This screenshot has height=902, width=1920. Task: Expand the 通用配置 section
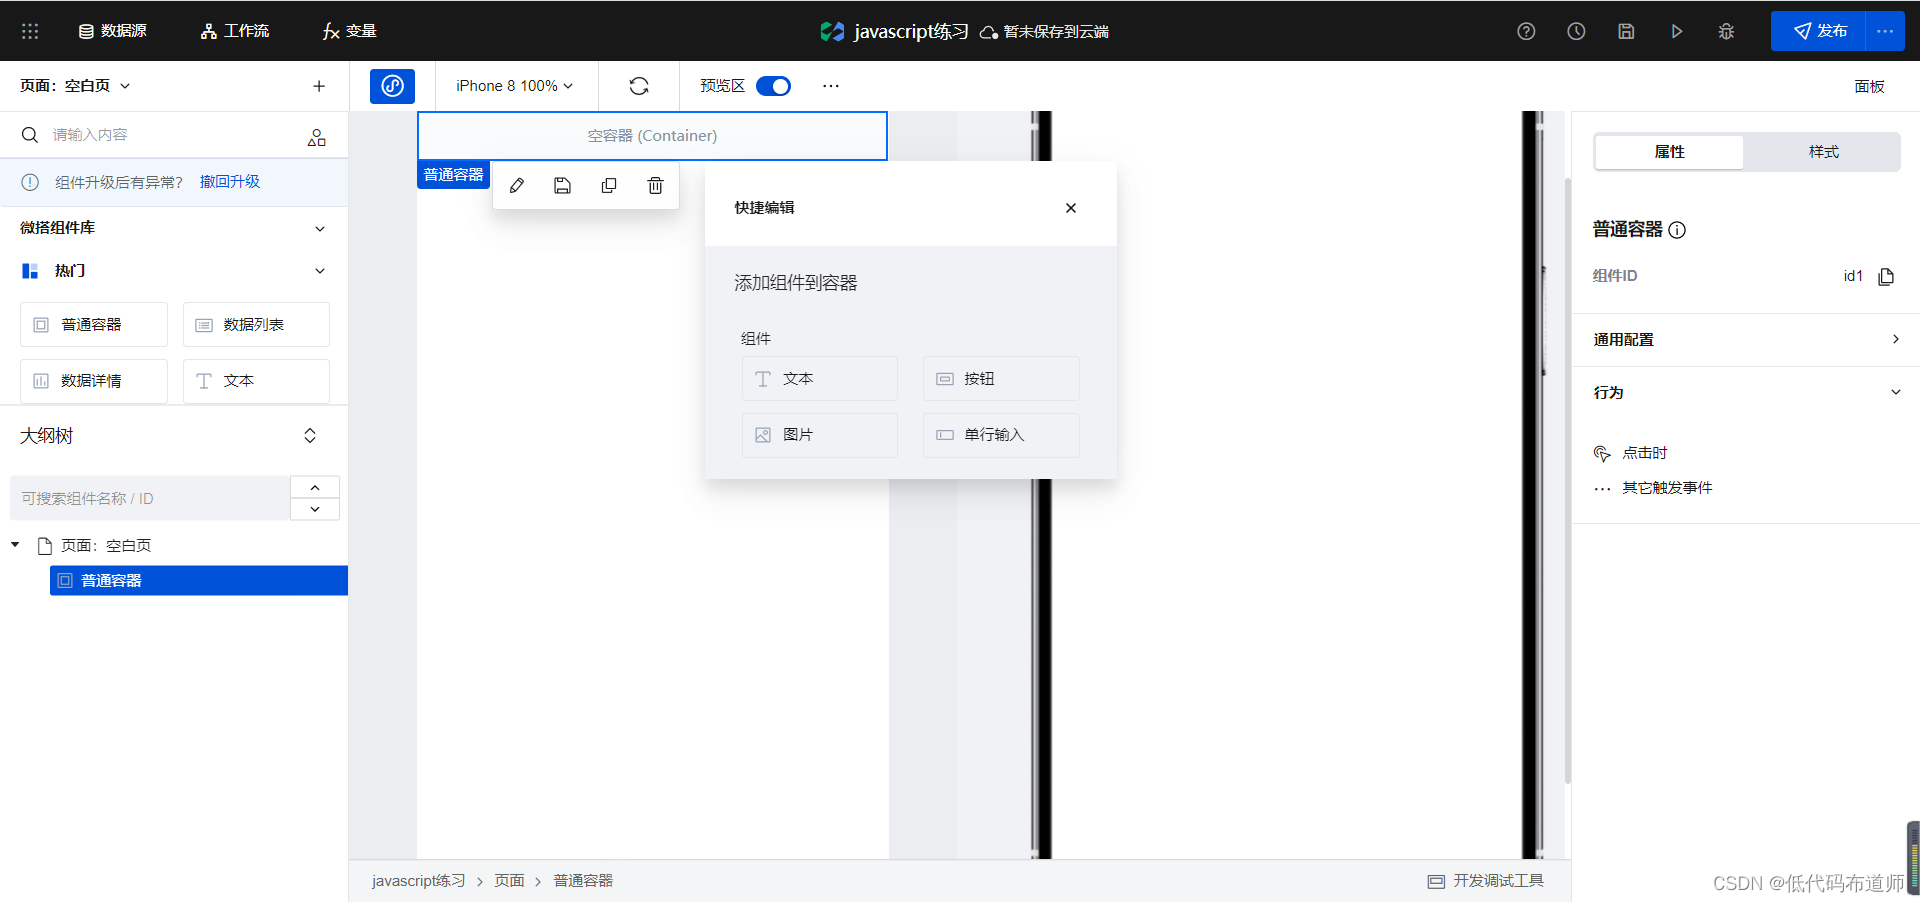point(1746,340)
